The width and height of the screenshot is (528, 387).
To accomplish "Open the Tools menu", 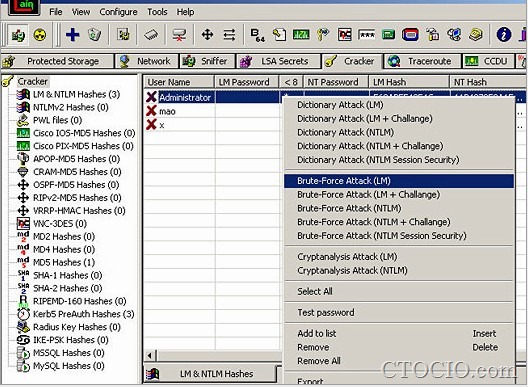I will coord(157,12).
